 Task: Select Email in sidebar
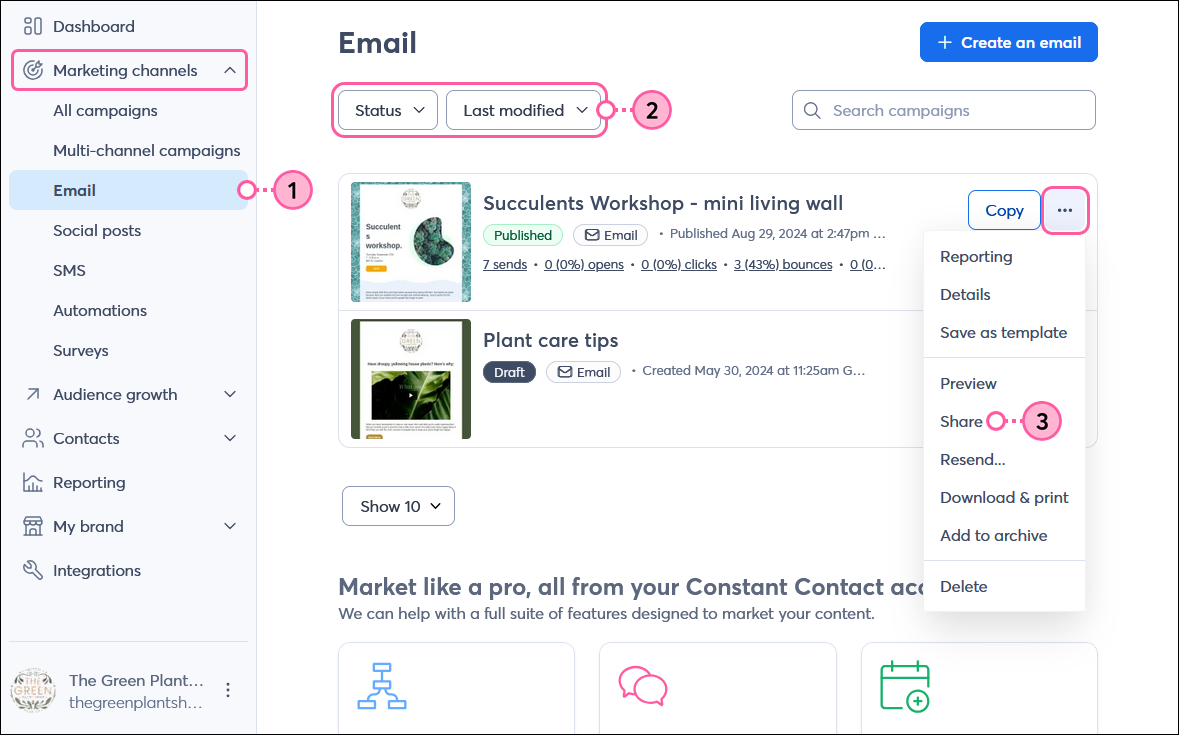tap(129, 190)
